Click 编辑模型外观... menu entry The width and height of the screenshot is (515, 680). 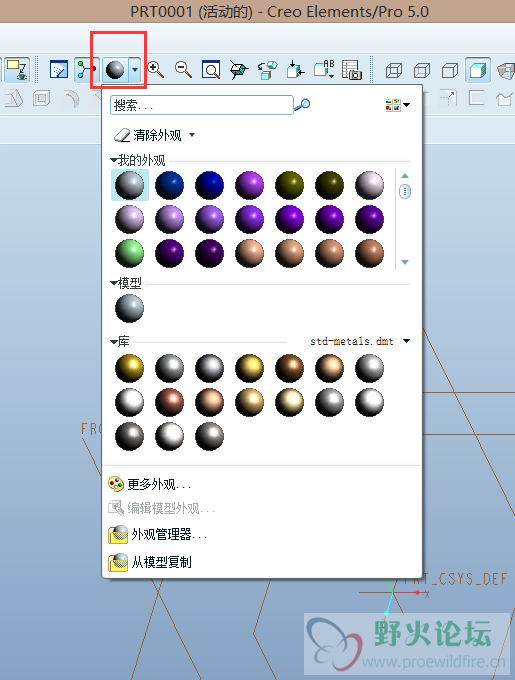coord(161,508)
